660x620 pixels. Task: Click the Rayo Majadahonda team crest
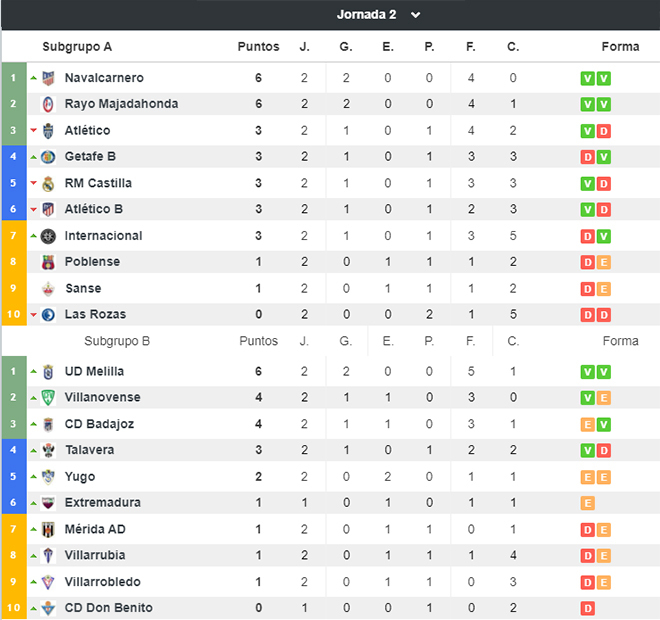tap(48, 104)
